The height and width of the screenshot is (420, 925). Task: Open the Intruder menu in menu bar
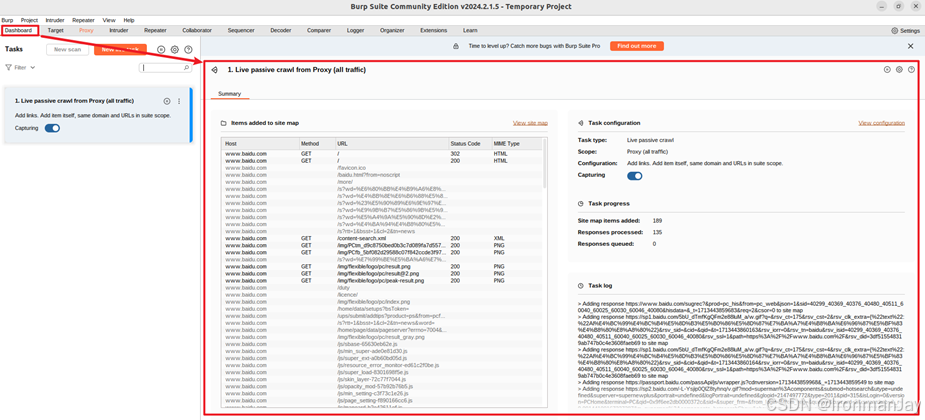(55, 20)
